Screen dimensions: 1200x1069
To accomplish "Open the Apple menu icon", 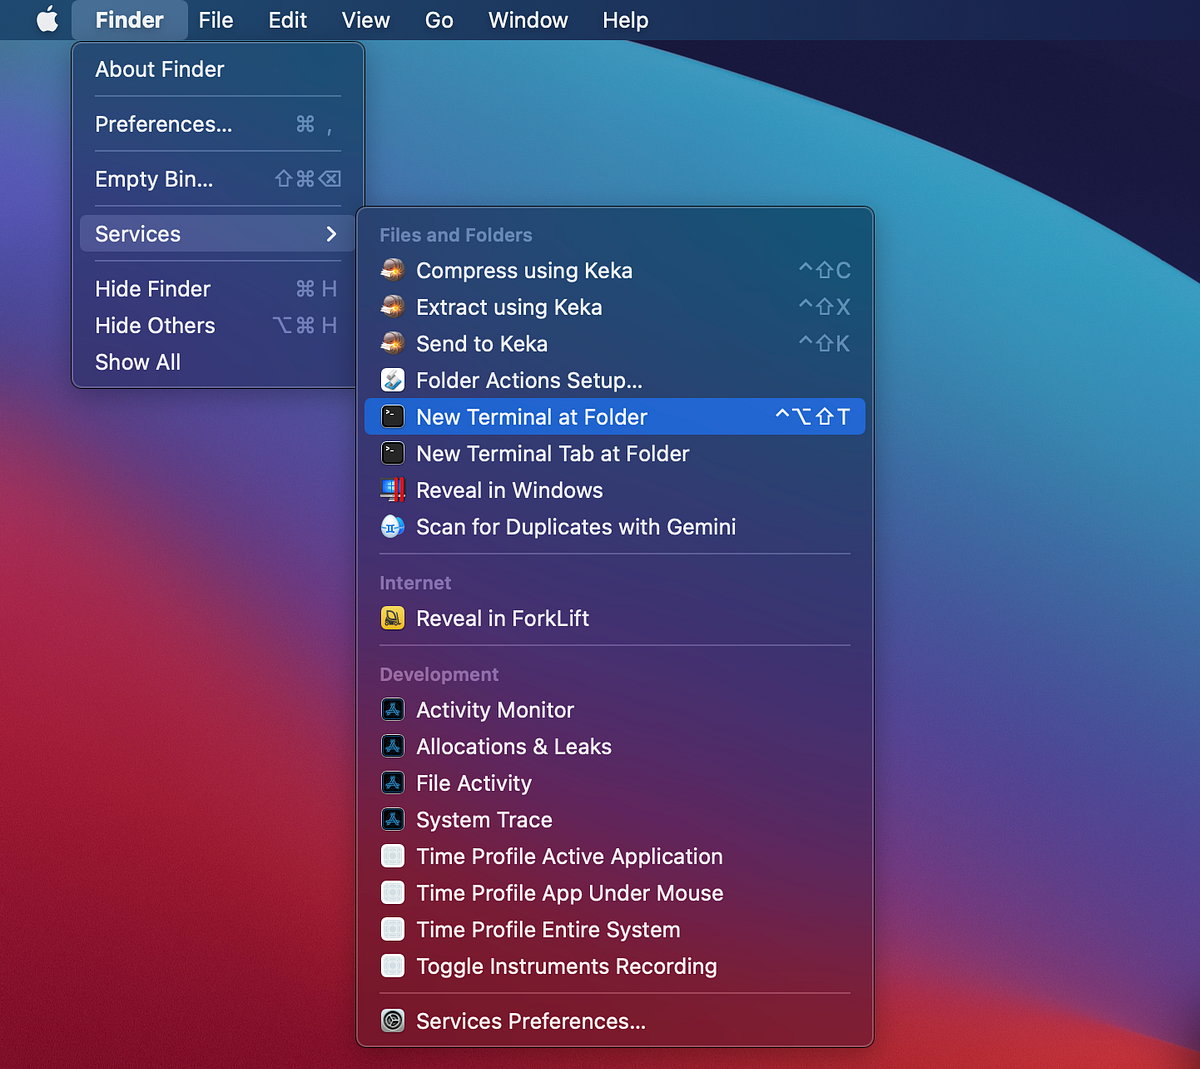I will tap(47, 20).
